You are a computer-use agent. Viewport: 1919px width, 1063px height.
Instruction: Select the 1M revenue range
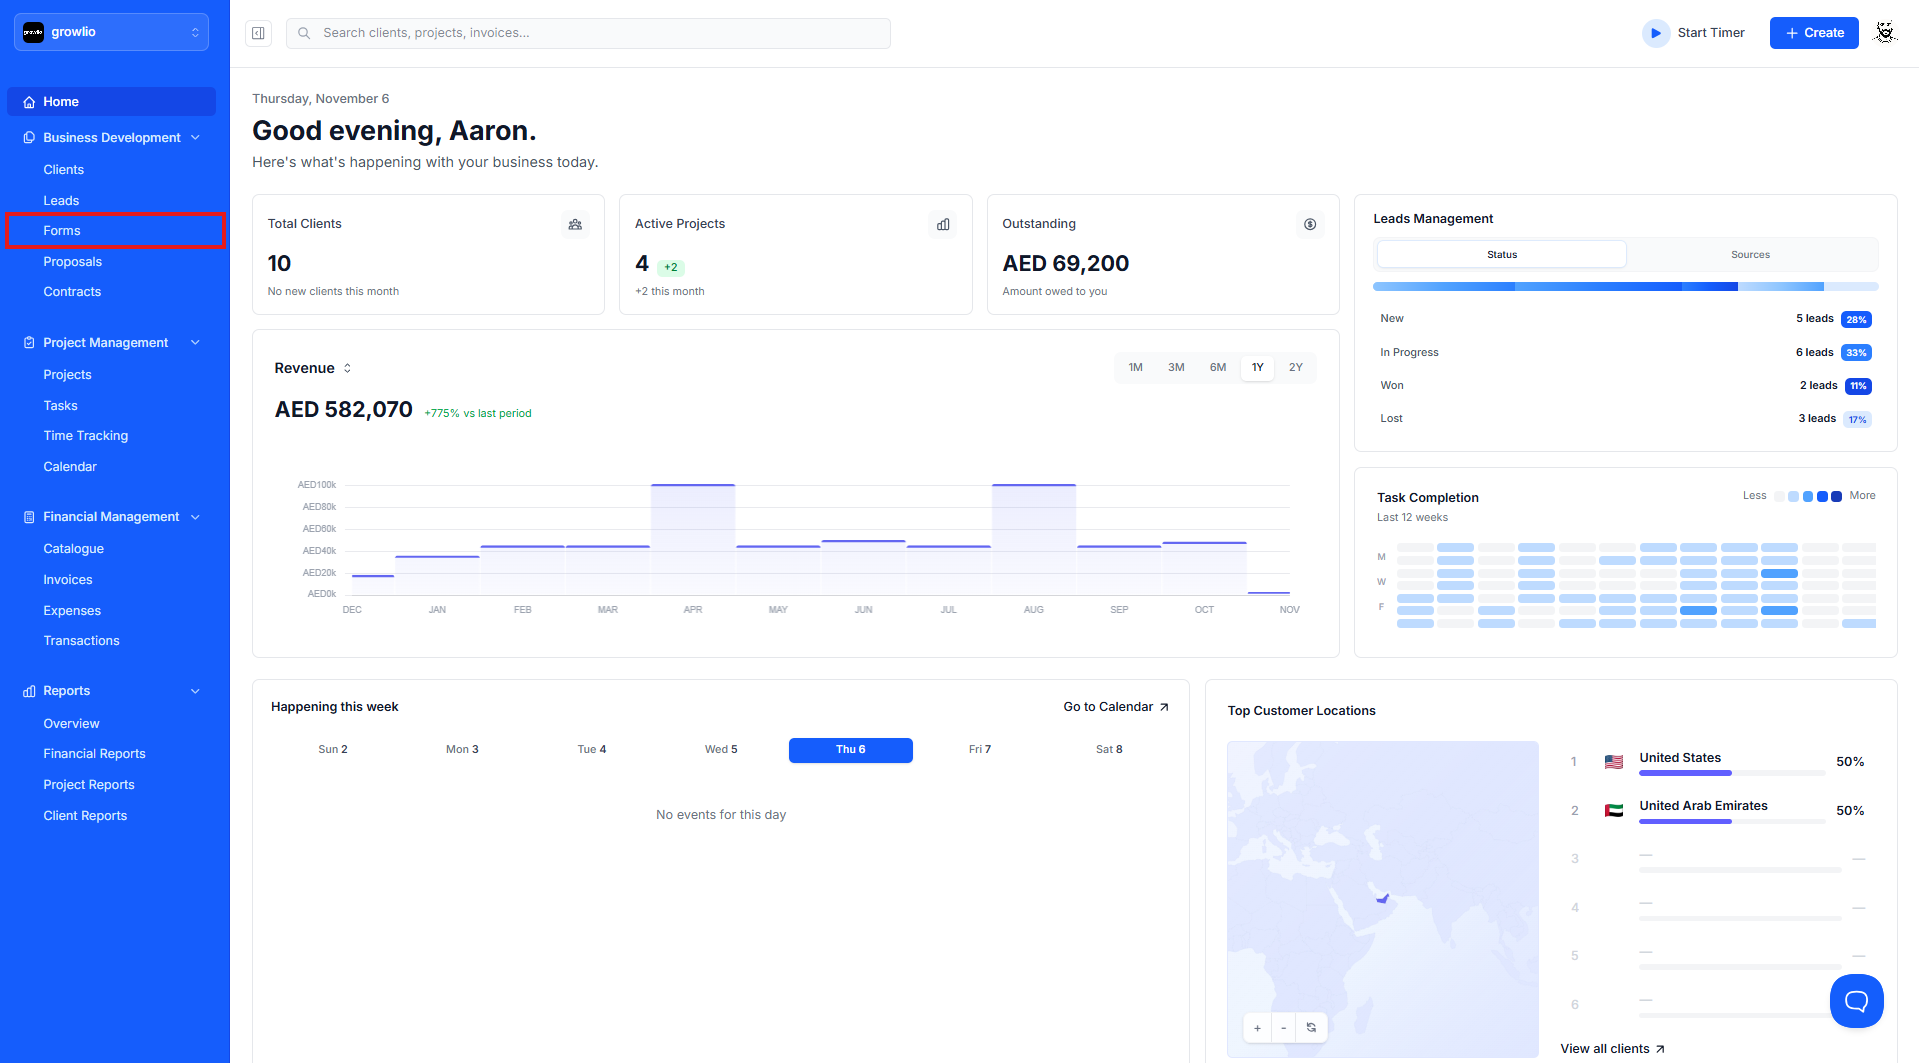1135,368
